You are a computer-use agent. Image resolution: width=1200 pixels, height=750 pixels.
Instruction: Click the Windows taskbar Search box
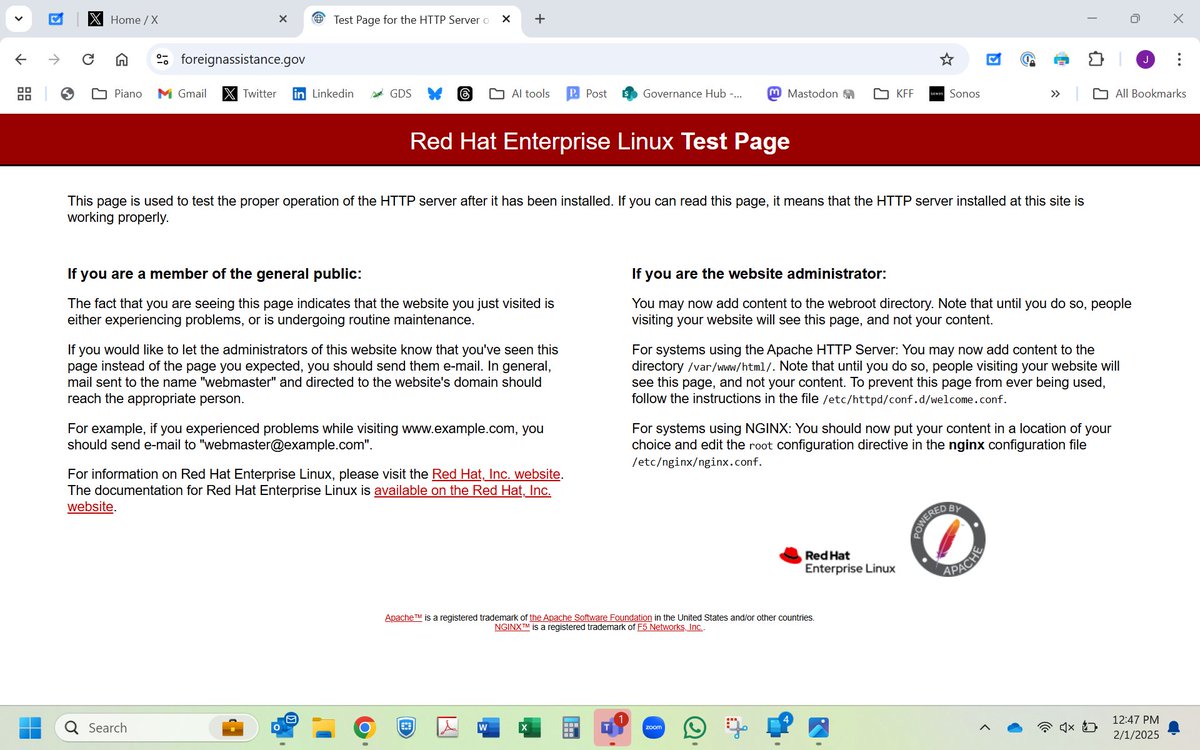click(156, 727)
